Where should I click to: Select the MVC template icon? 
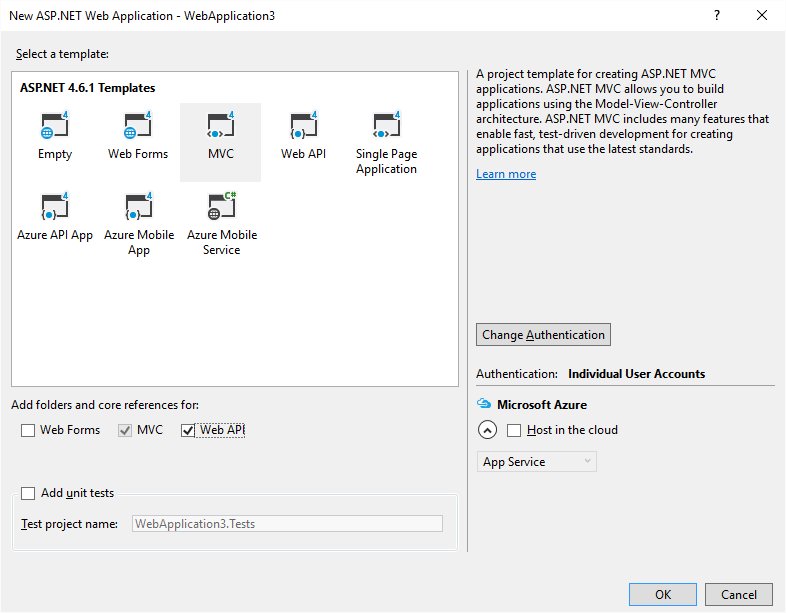point(221,124)
